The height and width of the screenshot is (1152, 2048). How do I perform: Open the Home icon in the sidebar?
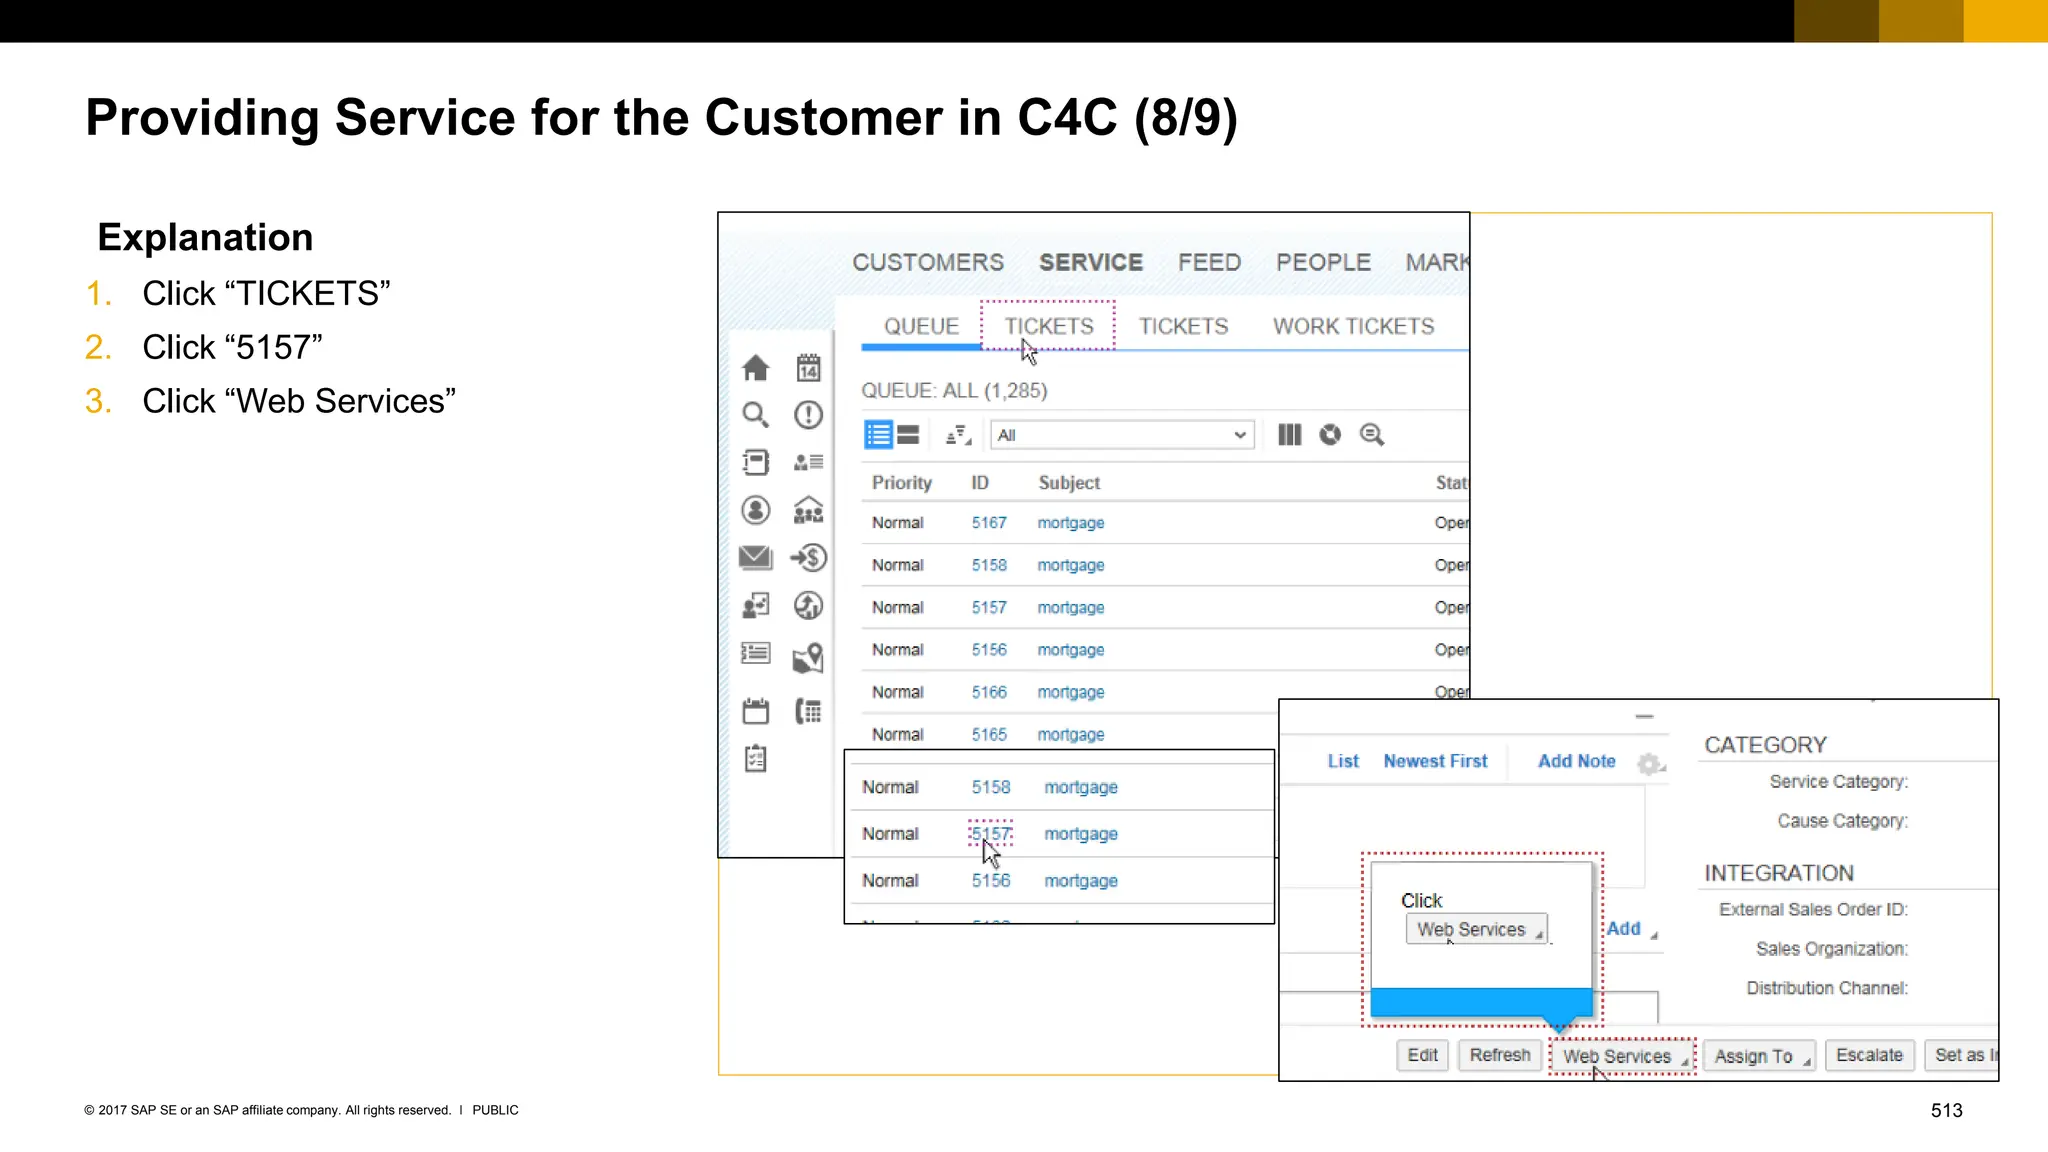pyautogui.click(x=756, y=368)
